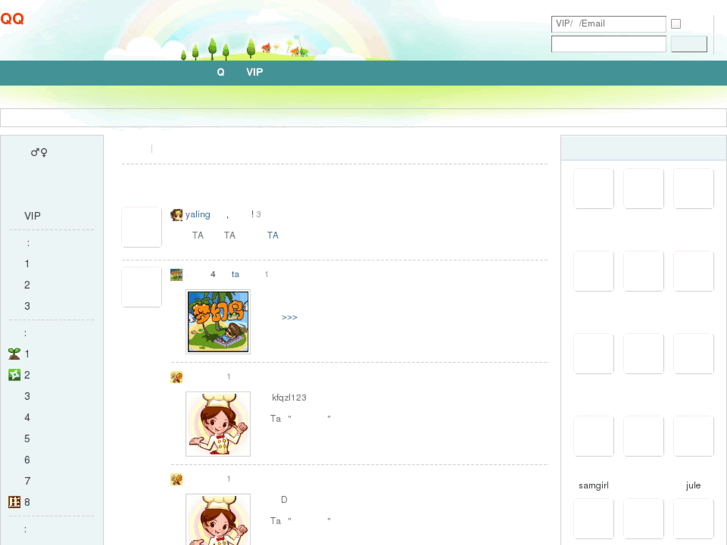
Task: Select item 5 in the left sidebar list
Action: tap(27, 439)
